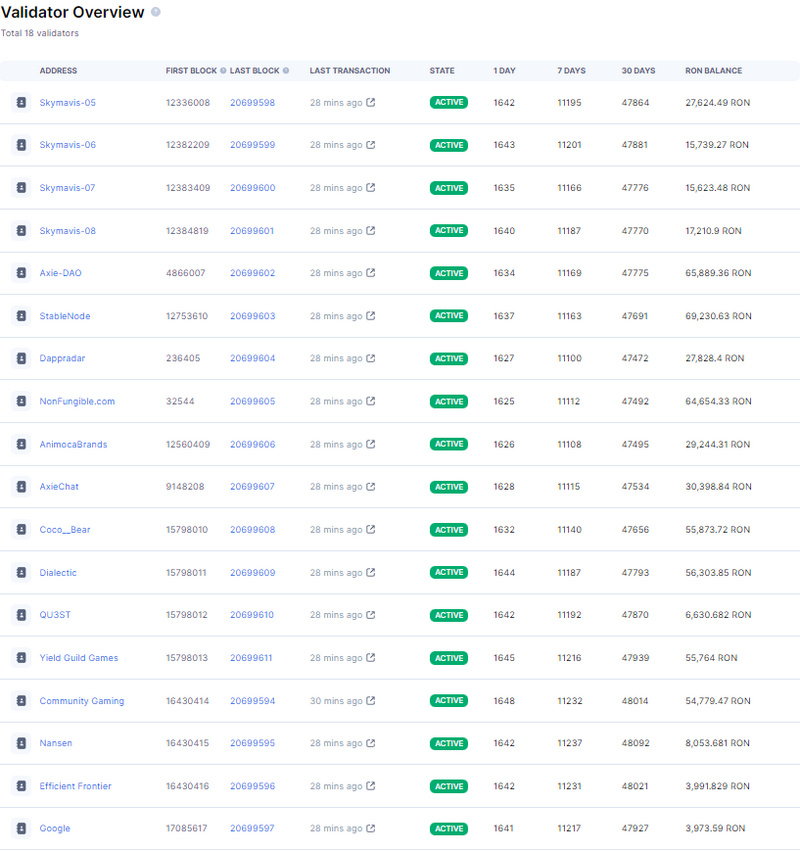Screen dimensions: 800x851
Task: Click the info icon next to FIRST BLOCK header
Action: point(223,71)
